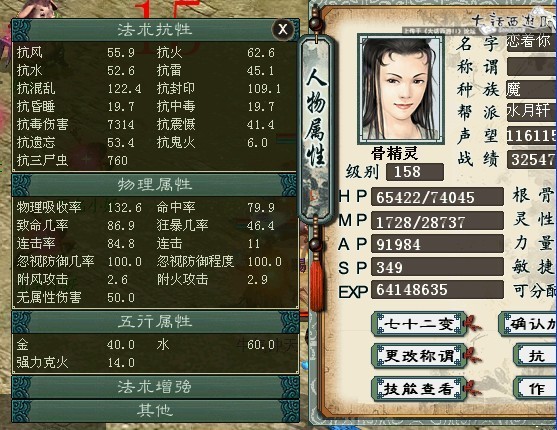Click the 人物属性 vertical banner tab

click(x=316, y=130)
